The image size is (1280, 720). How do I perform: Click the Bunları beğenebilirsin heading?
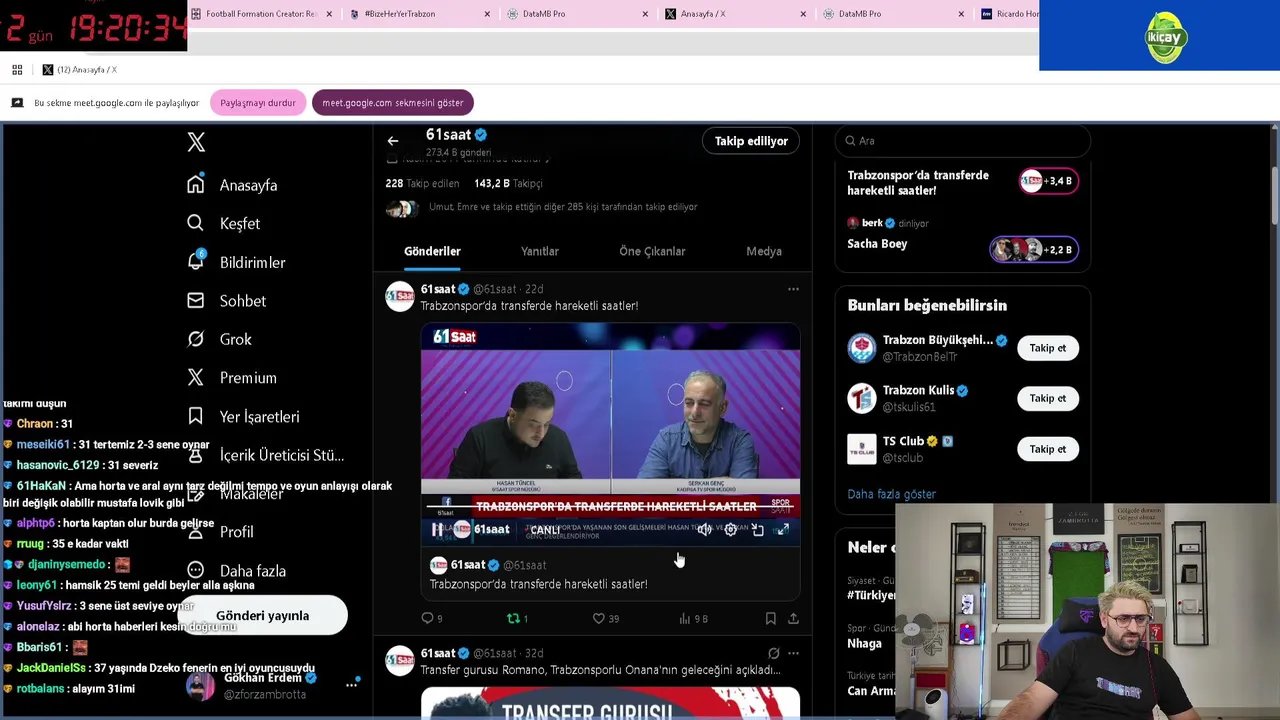click(x=927, y=306)
